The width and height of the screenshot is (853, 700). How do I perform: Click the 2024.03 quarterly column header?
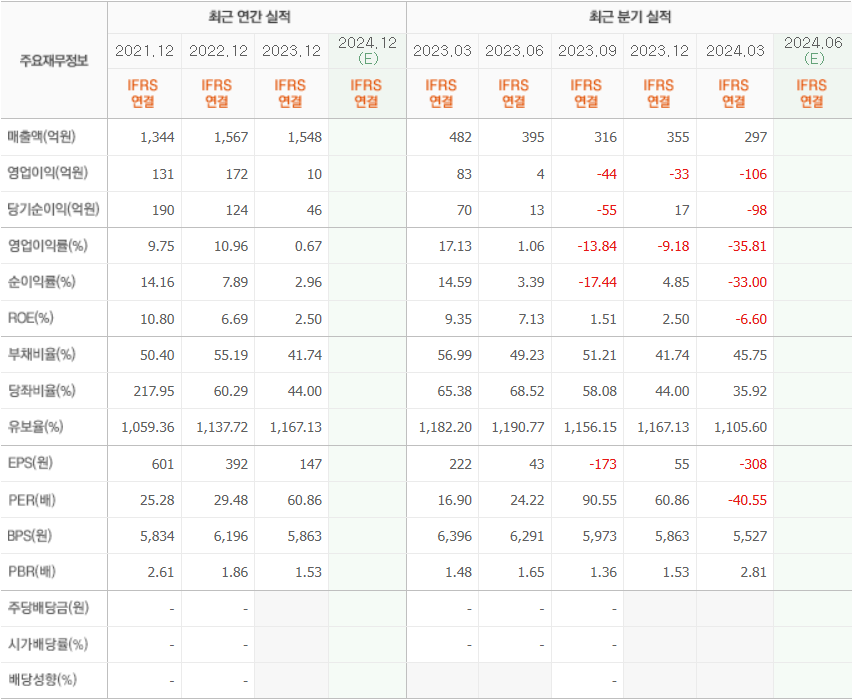735,51
